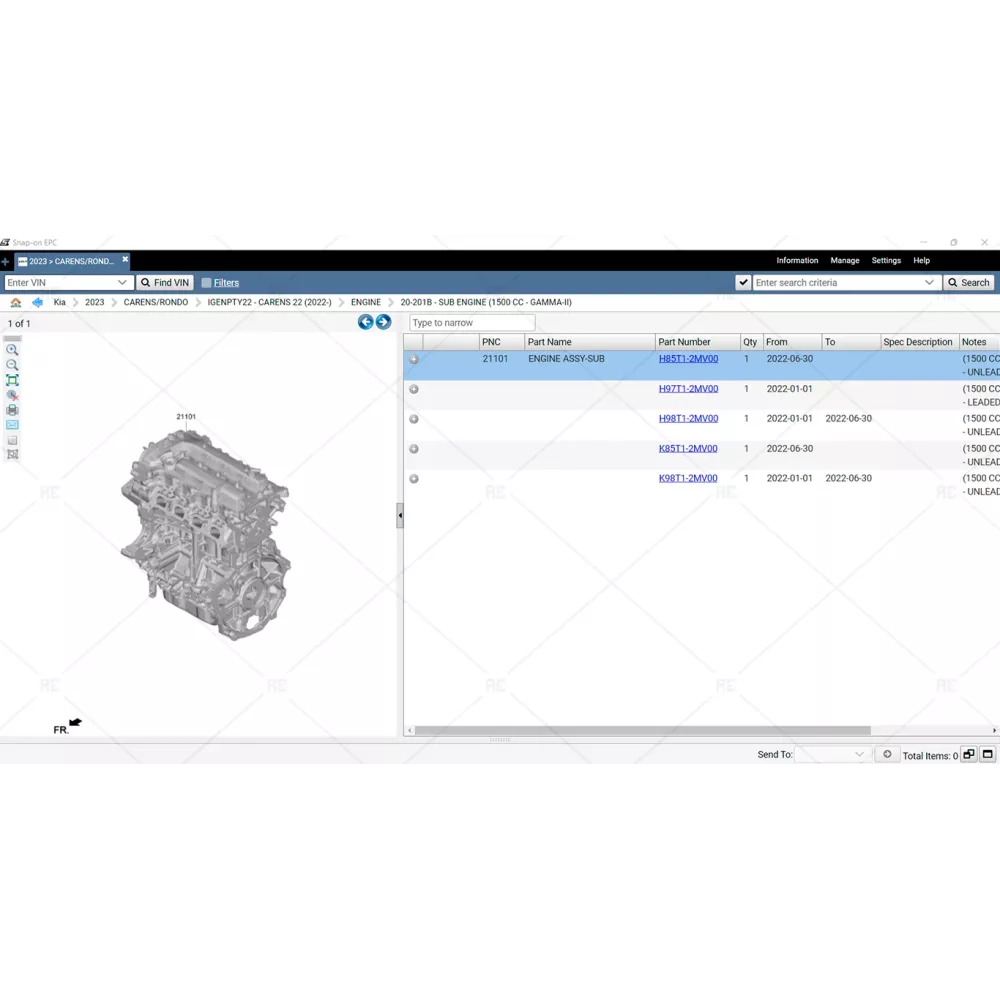Open part number link K85T1-2MV00
1000x1000 pixels.
tap(688, 449)
